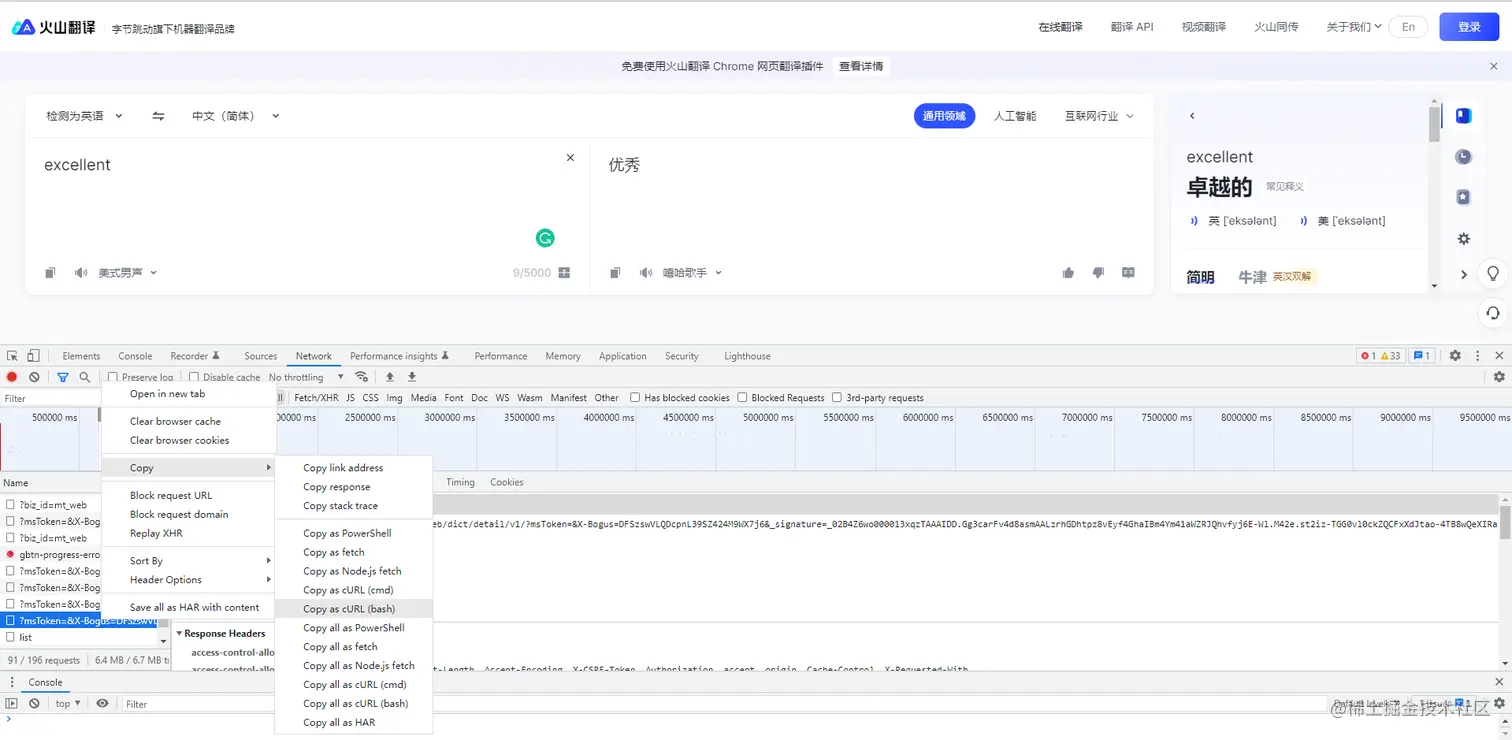Open network conditions wifi icon
The height and width of the screenshot is (740, 1512).
tap(361, 377)
